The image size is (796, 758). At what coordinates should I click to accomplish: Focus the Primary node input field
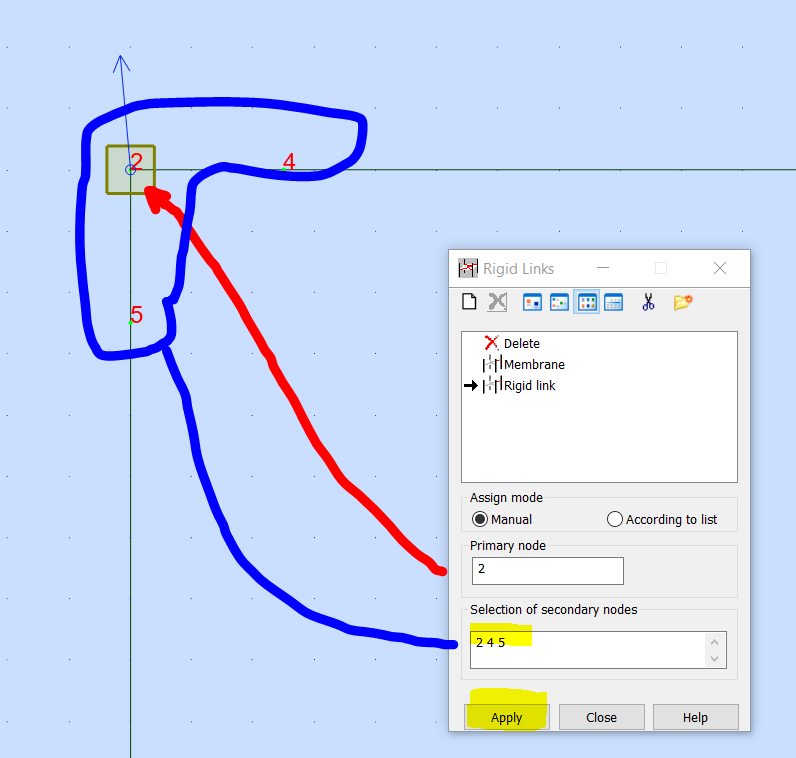coord(547,571)
